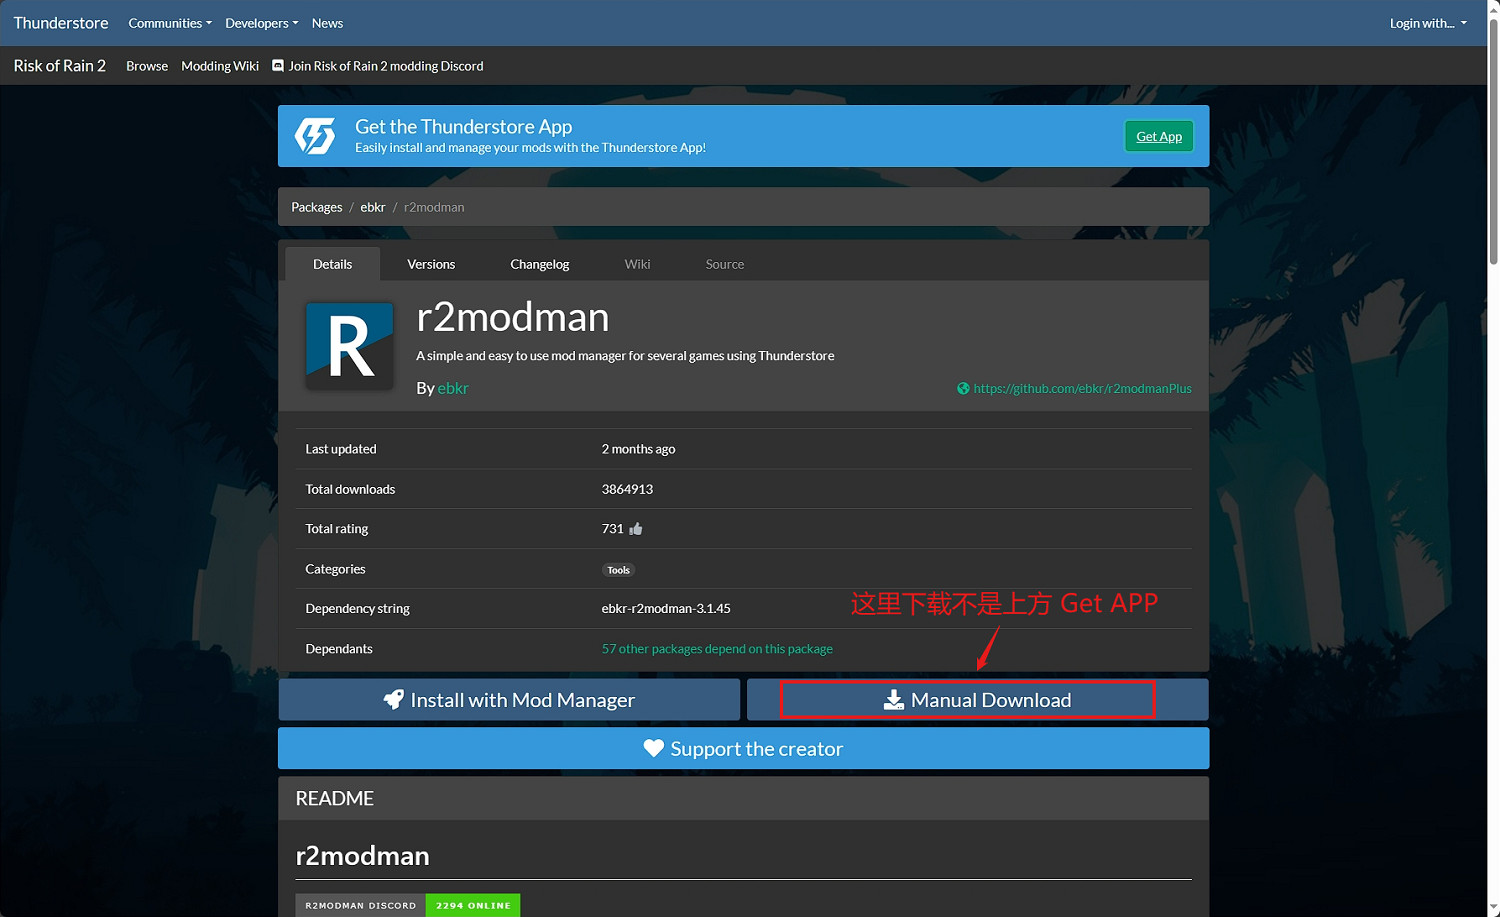Viewport: 1500px width, 917px height.
Task: Expand the Login with dropdown
Action: coord(1428,23)
